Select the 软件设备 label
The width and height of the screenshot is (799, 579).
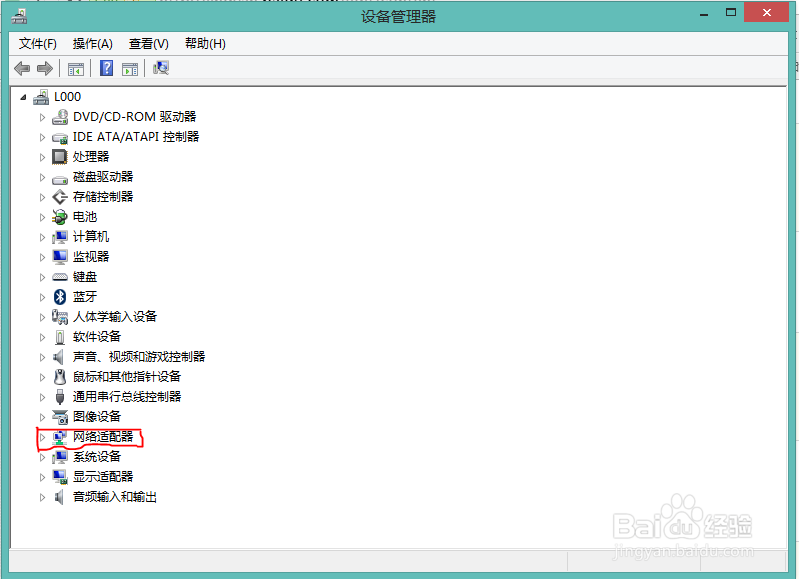(x=97, y=336)
